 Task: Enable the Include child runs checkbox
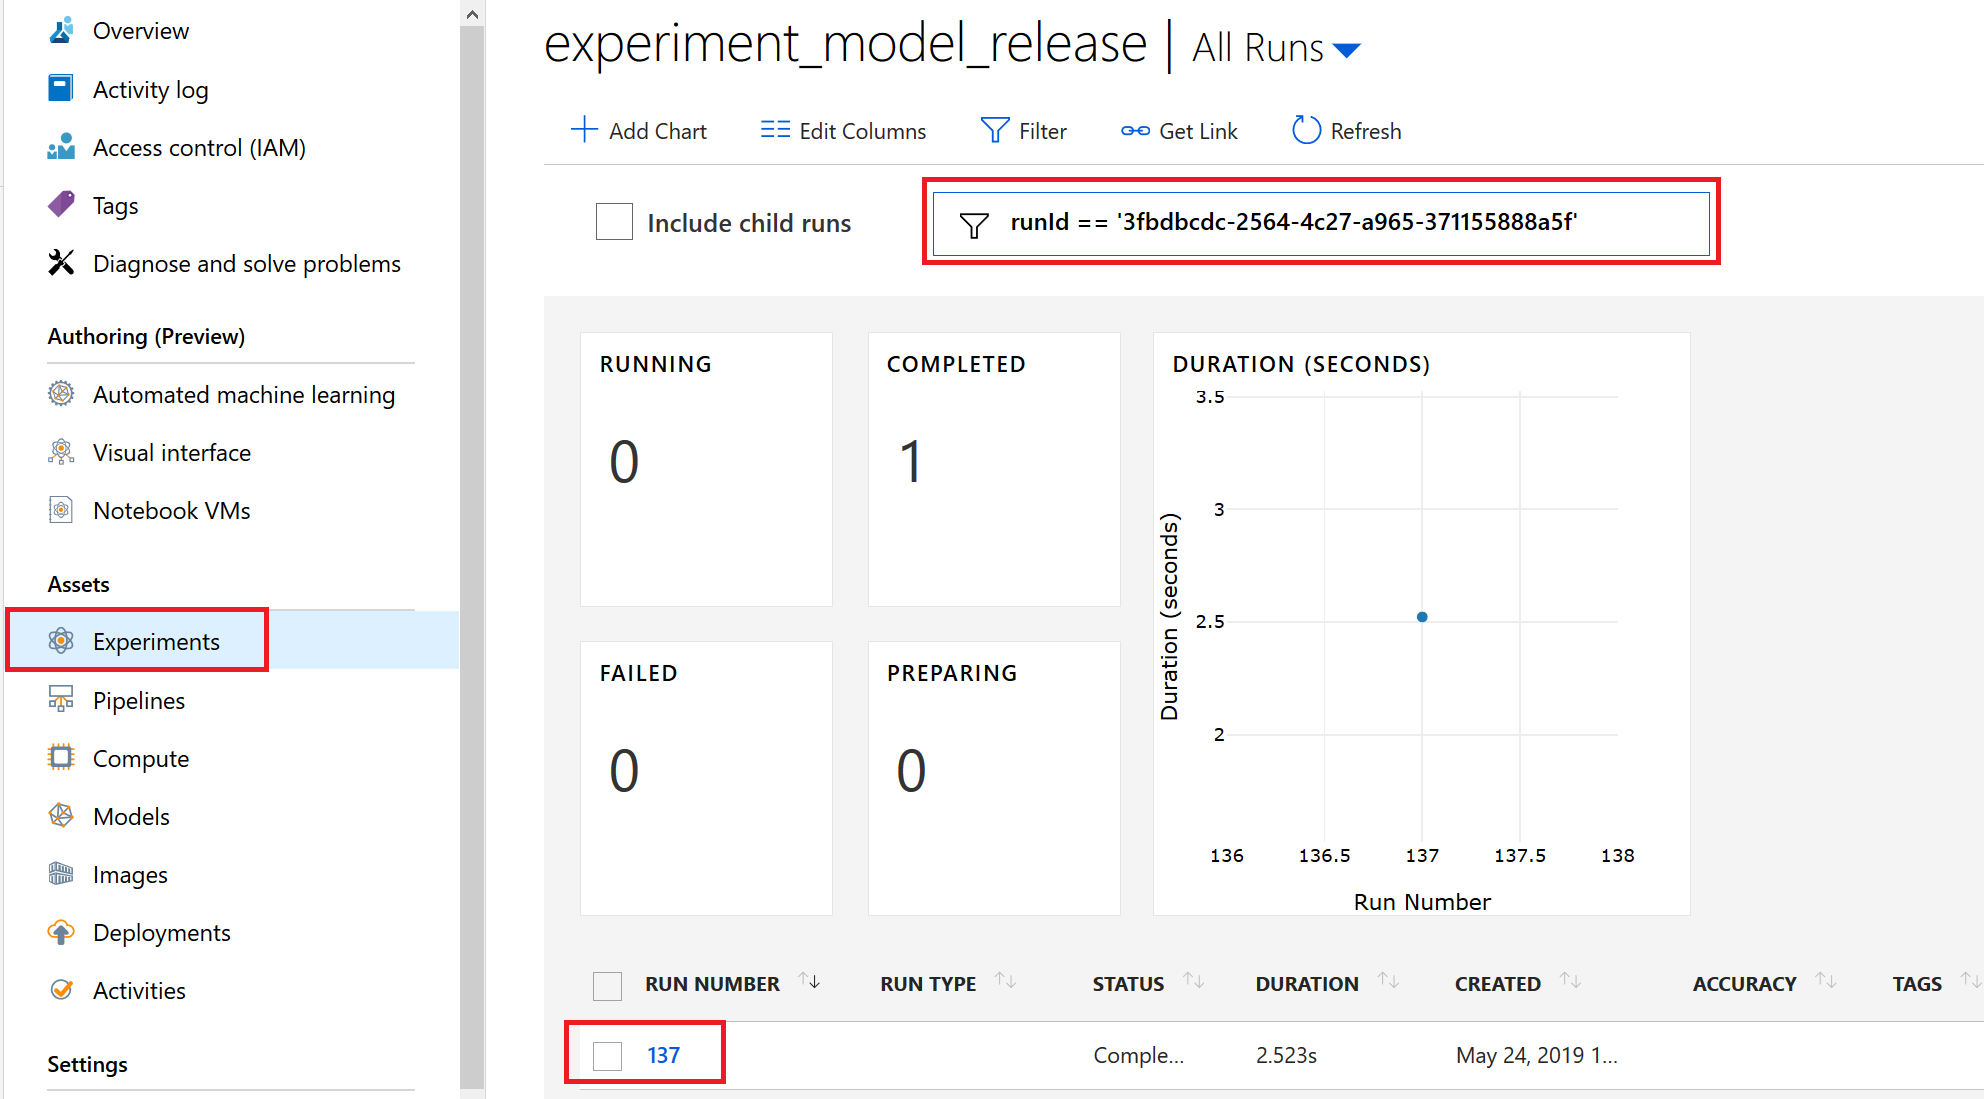pyautogui.click(x=614, y=222)
